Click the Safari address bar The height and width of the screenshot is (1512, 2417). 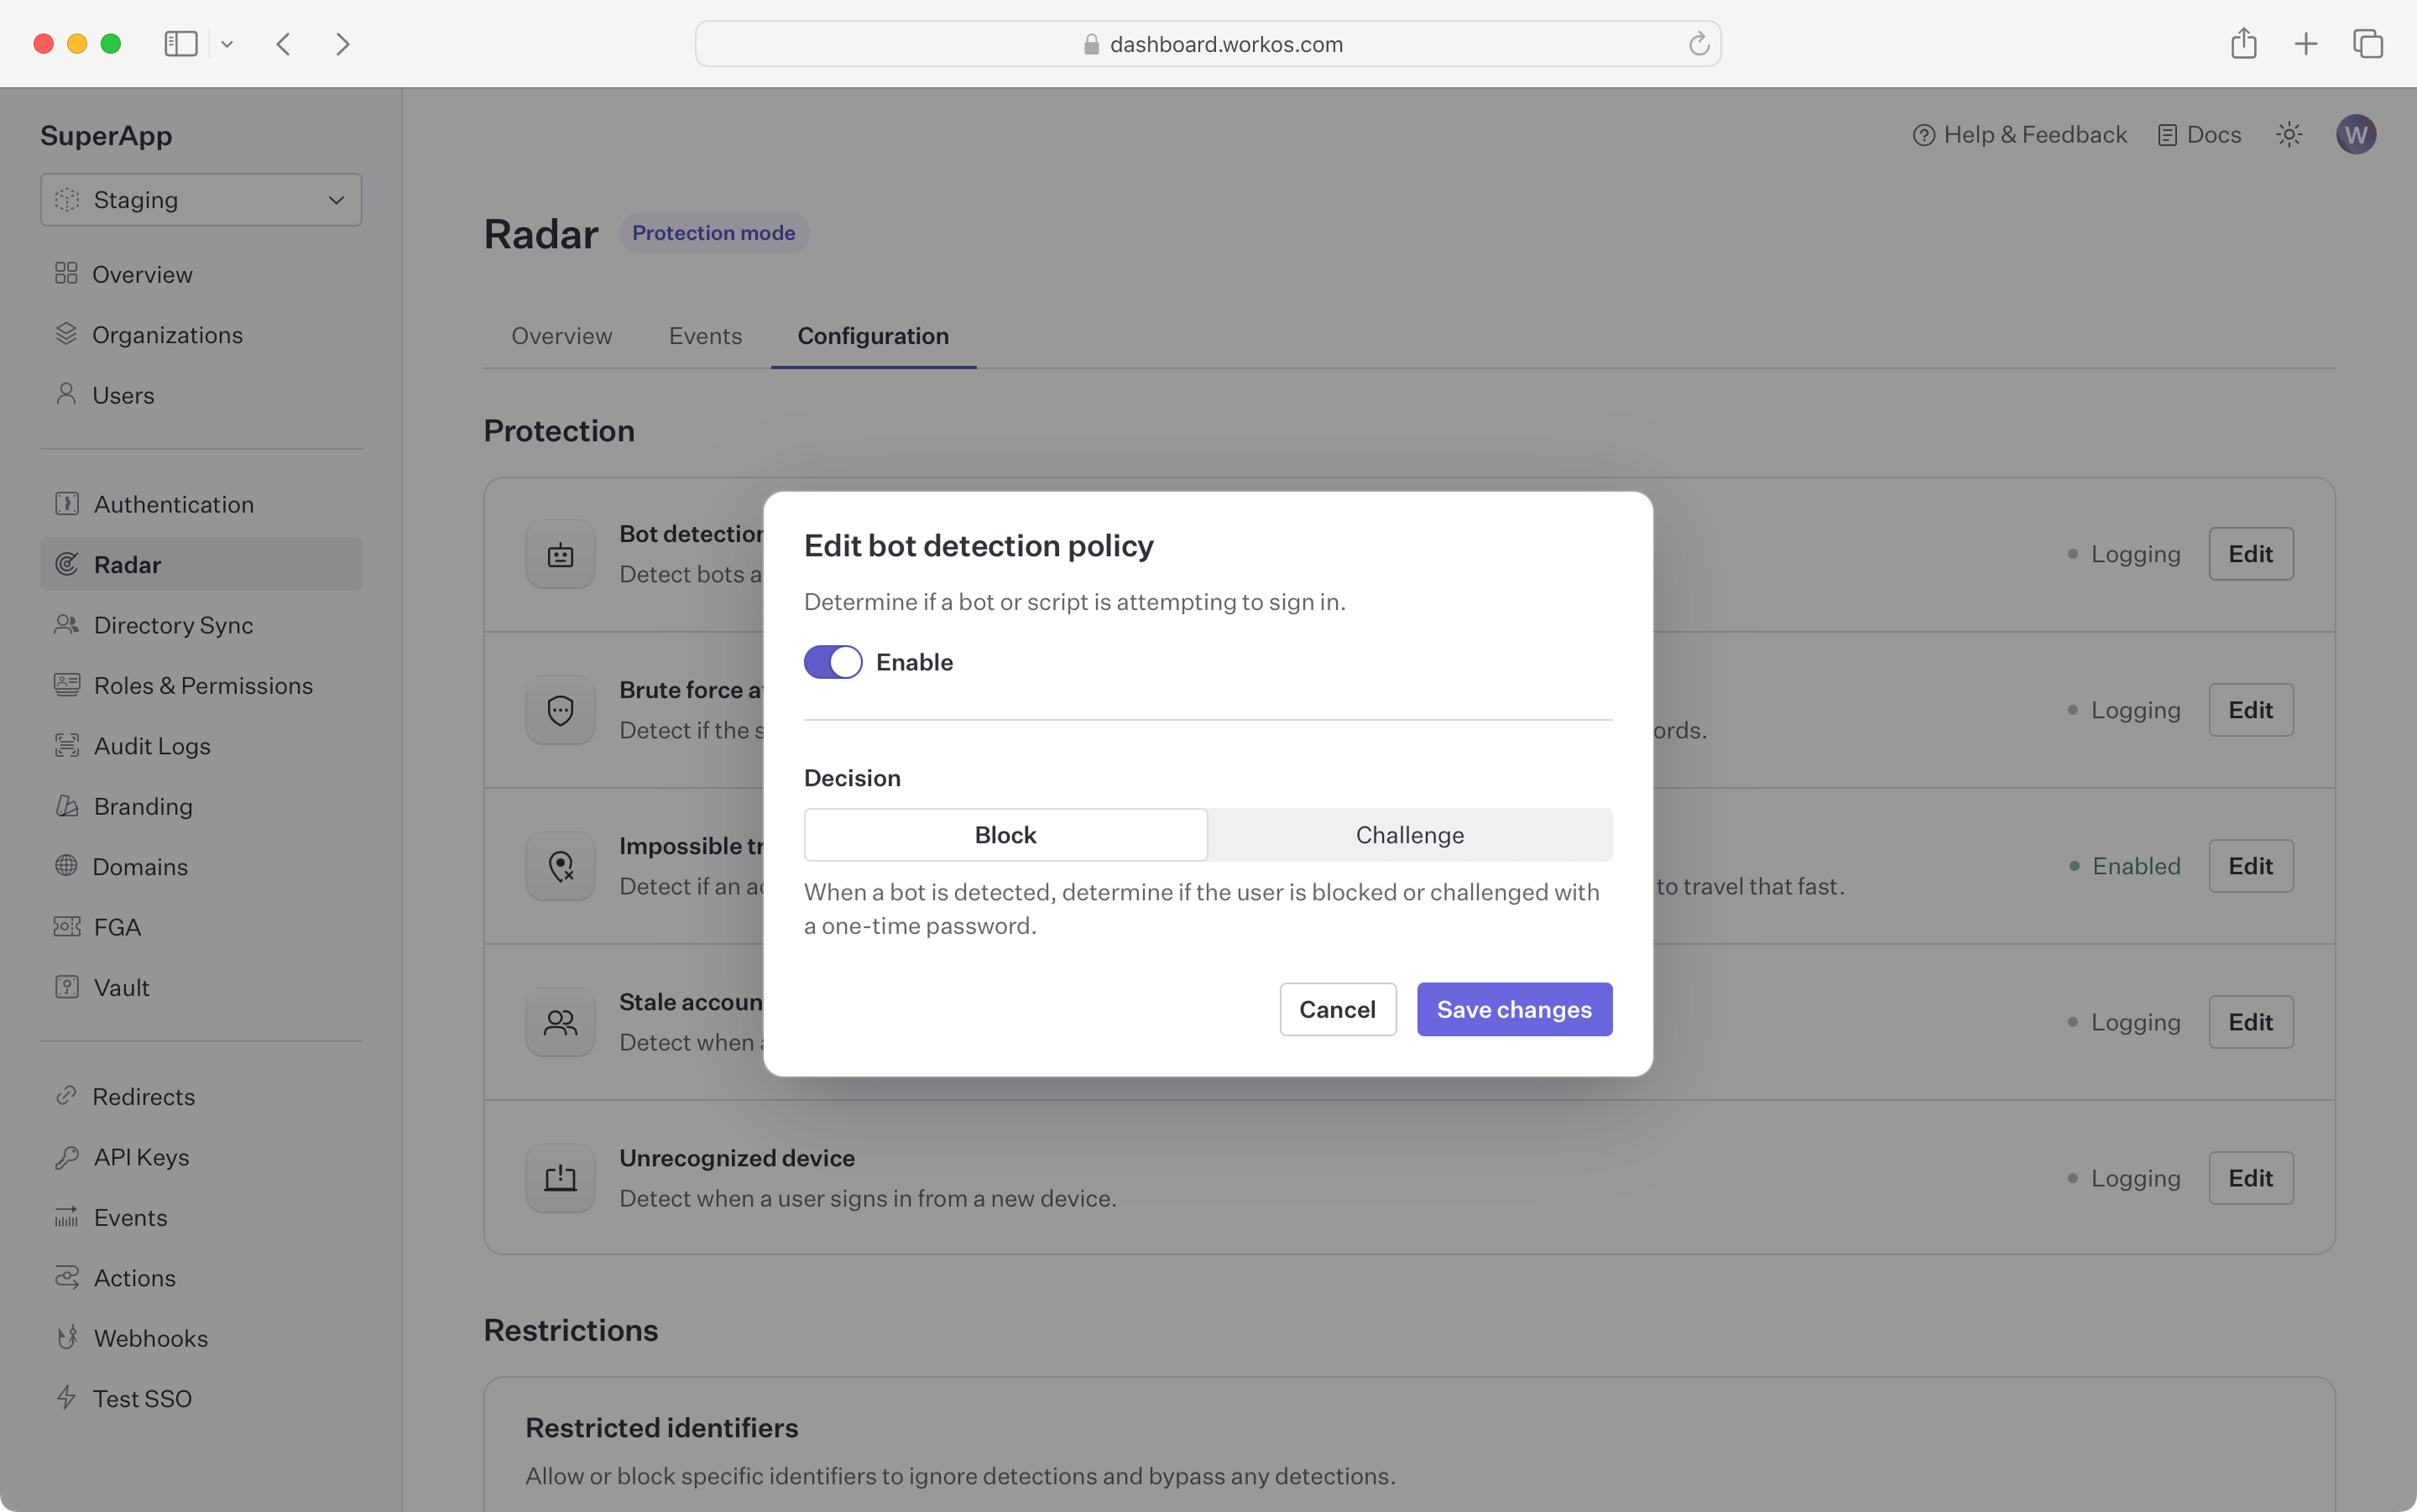point(1207,44)
